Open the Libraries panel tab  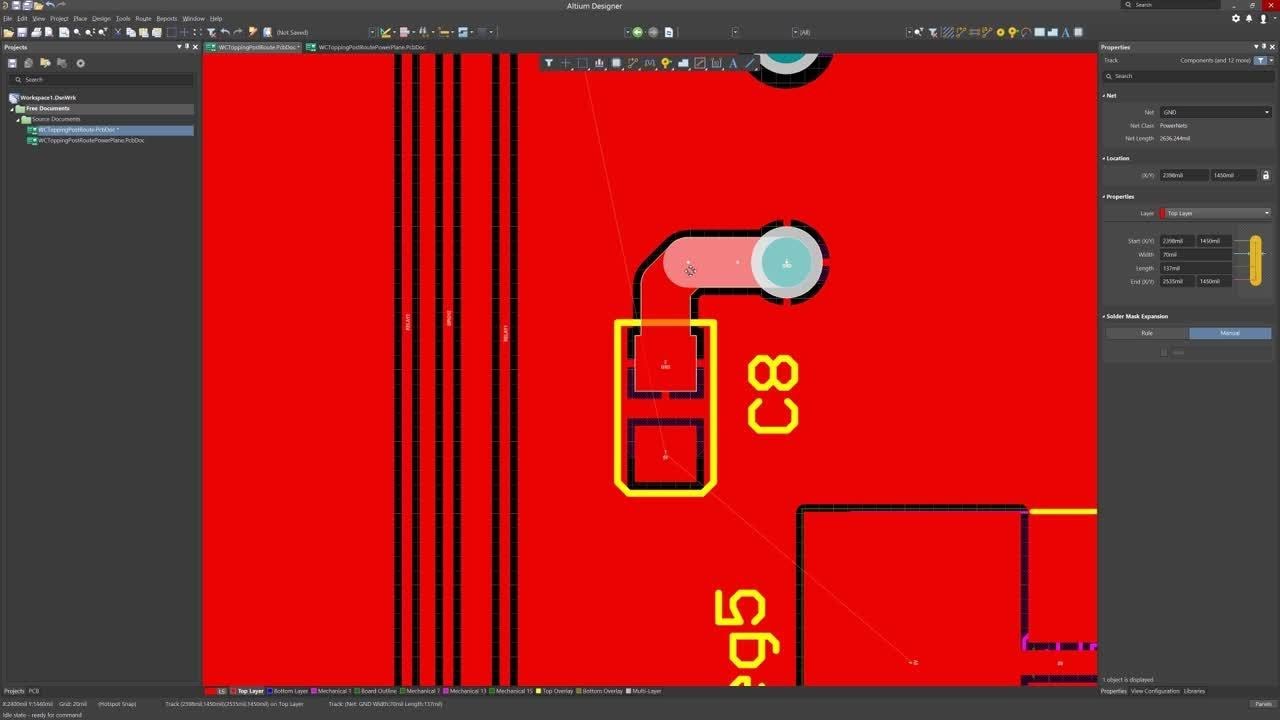coord(1194,691)
